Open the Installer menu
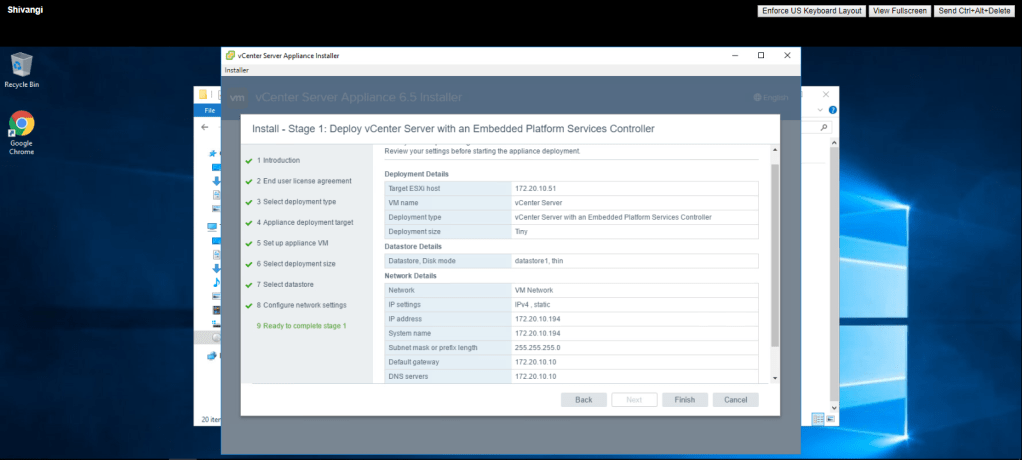This screenshot has height=460, width=1022. 237,70
